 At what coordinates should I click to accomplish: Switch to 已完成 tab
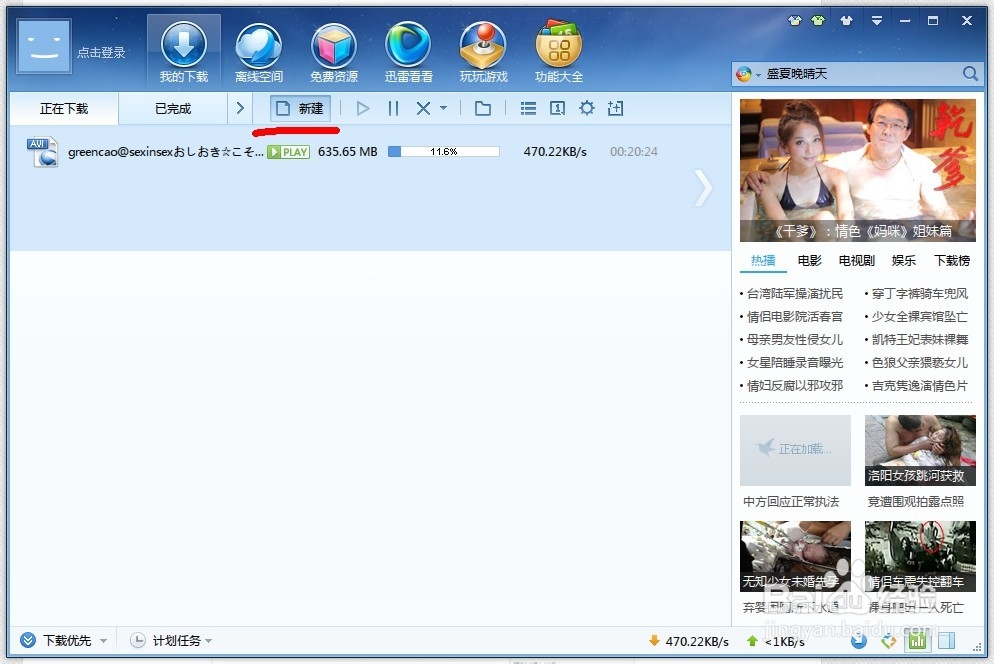point(173,108)
